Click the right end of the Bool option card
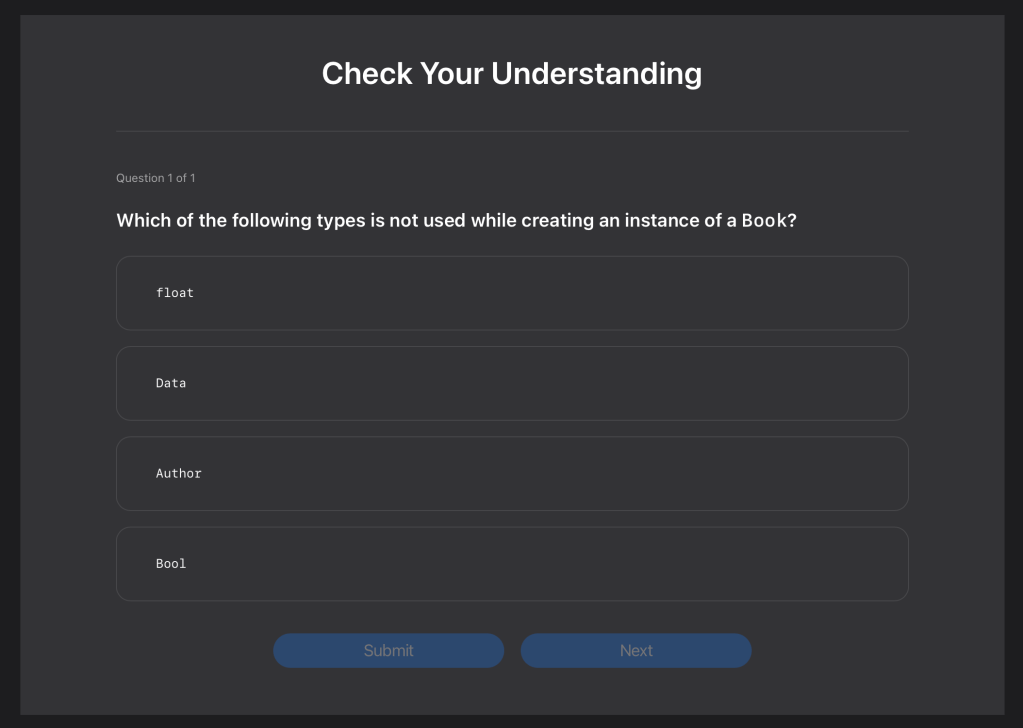The height and width of the screenshot is (728, 1023). [x=880, y=564]
